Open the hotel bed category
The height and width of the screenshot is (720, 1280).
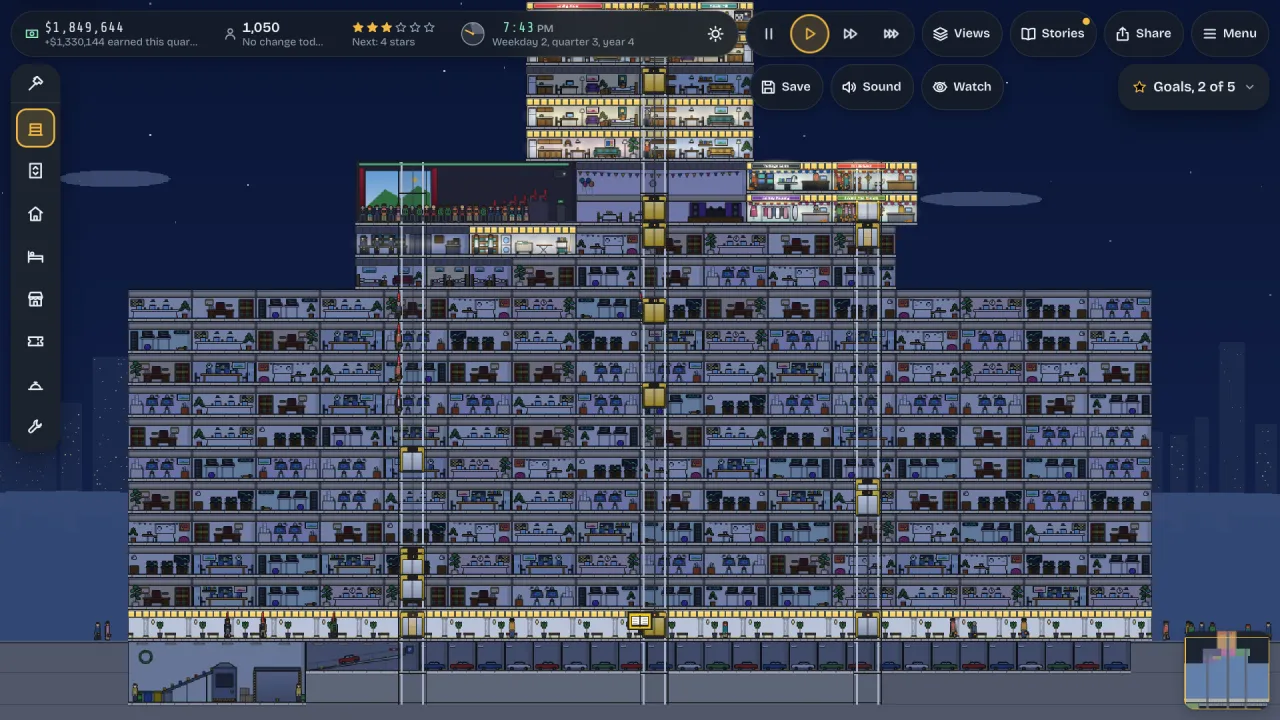(35, 257)
